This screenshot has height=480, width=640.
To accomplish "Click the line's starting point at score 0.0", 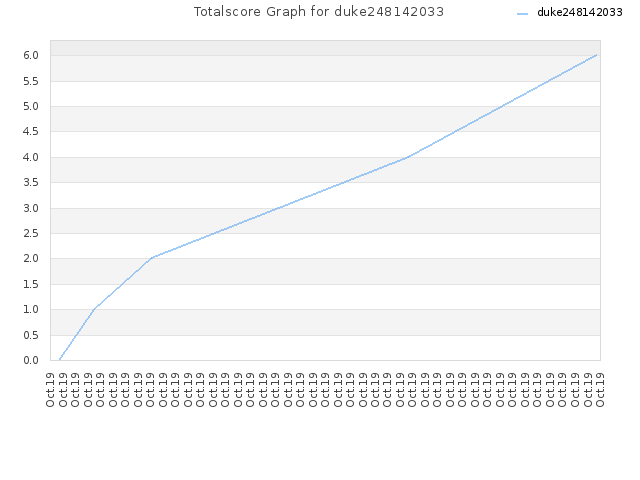I will click(60, 360).
